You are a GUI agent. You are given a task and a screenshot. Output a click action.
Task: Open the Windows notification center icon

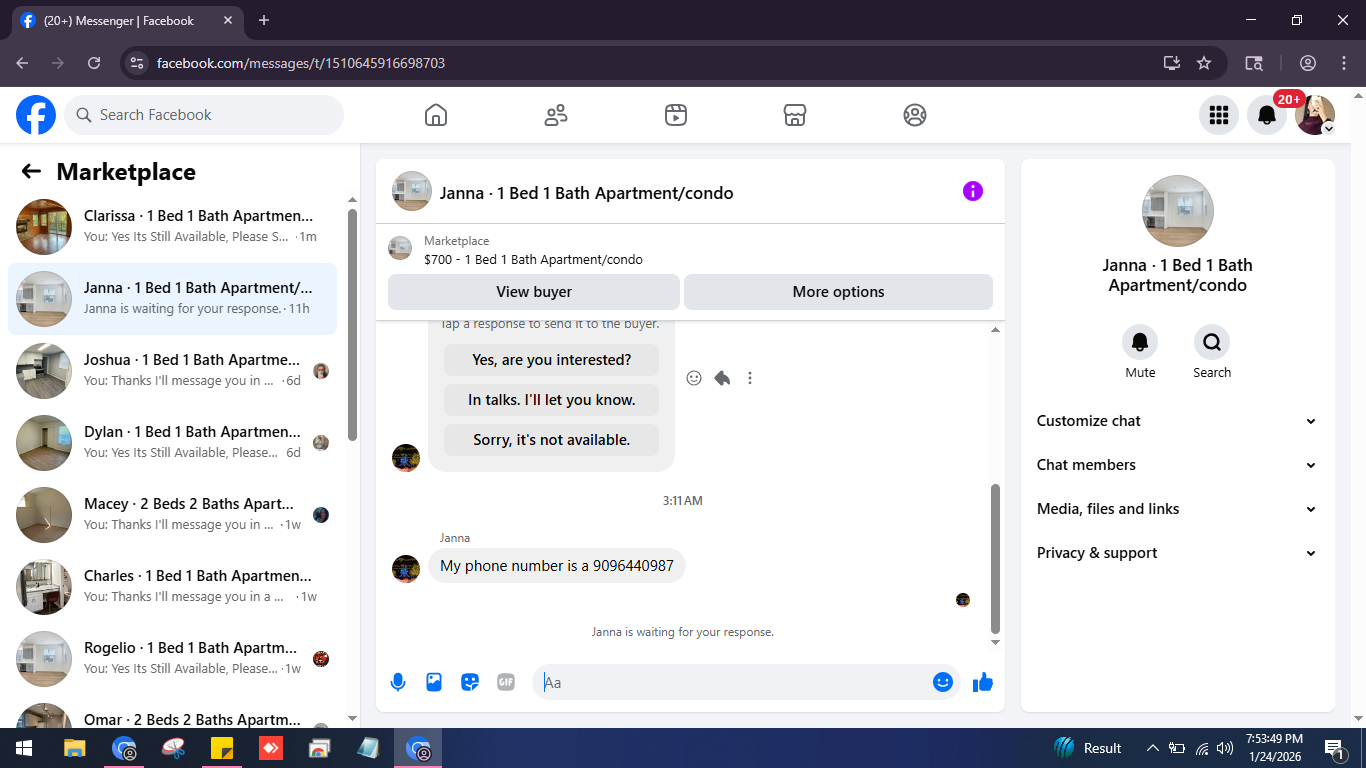tap(1334, 748)
